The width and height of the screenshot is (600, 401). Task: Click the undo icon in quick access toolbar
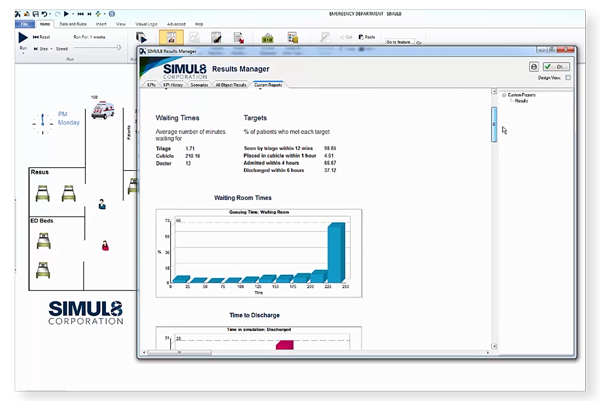44,14
